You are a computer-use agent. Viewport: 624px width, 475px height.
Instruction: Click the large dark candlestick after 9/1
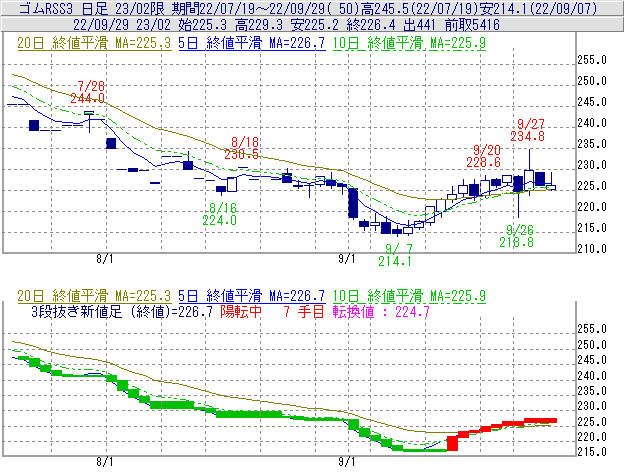[x=353, y=203]
